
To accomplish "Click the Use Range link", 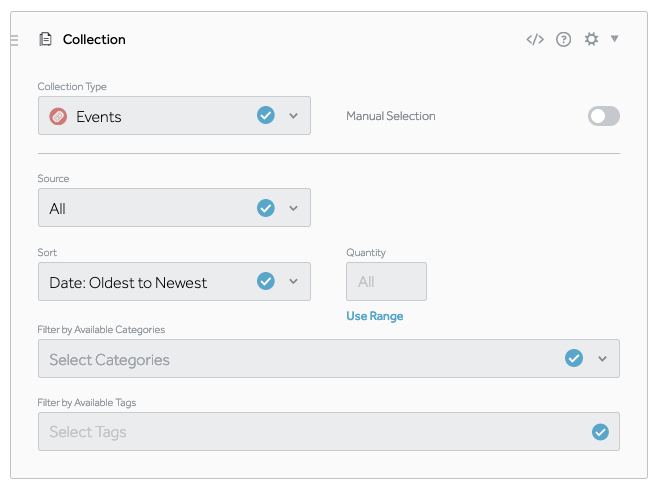I will coord(375,316).
